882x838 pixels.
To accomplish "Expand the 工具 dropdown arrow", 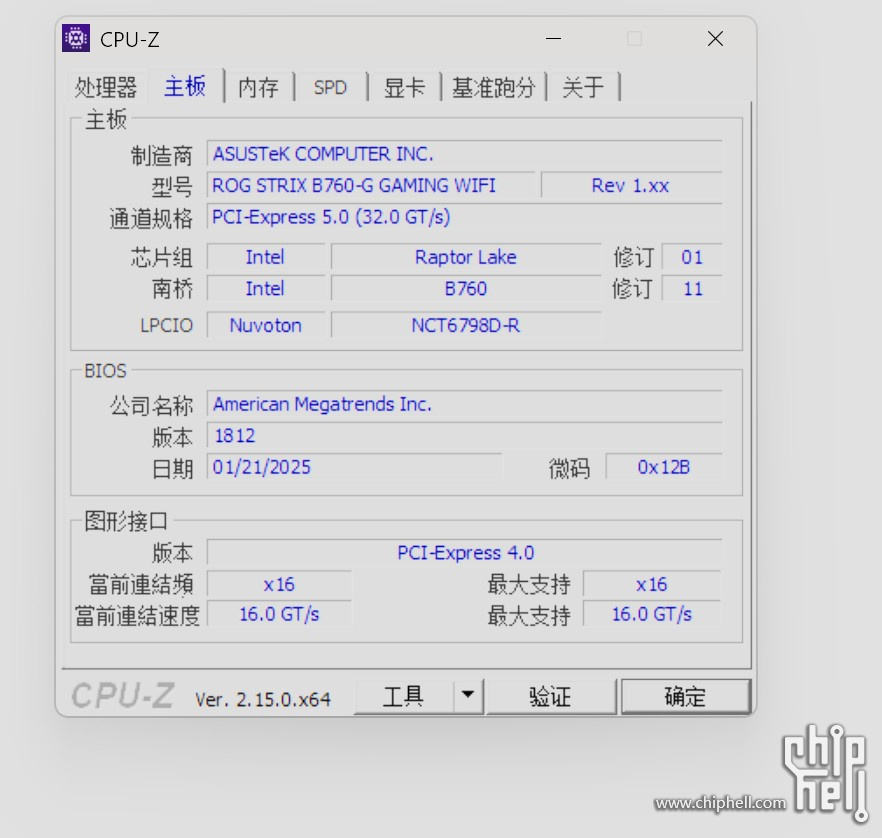I will click(x=468, y=696).
